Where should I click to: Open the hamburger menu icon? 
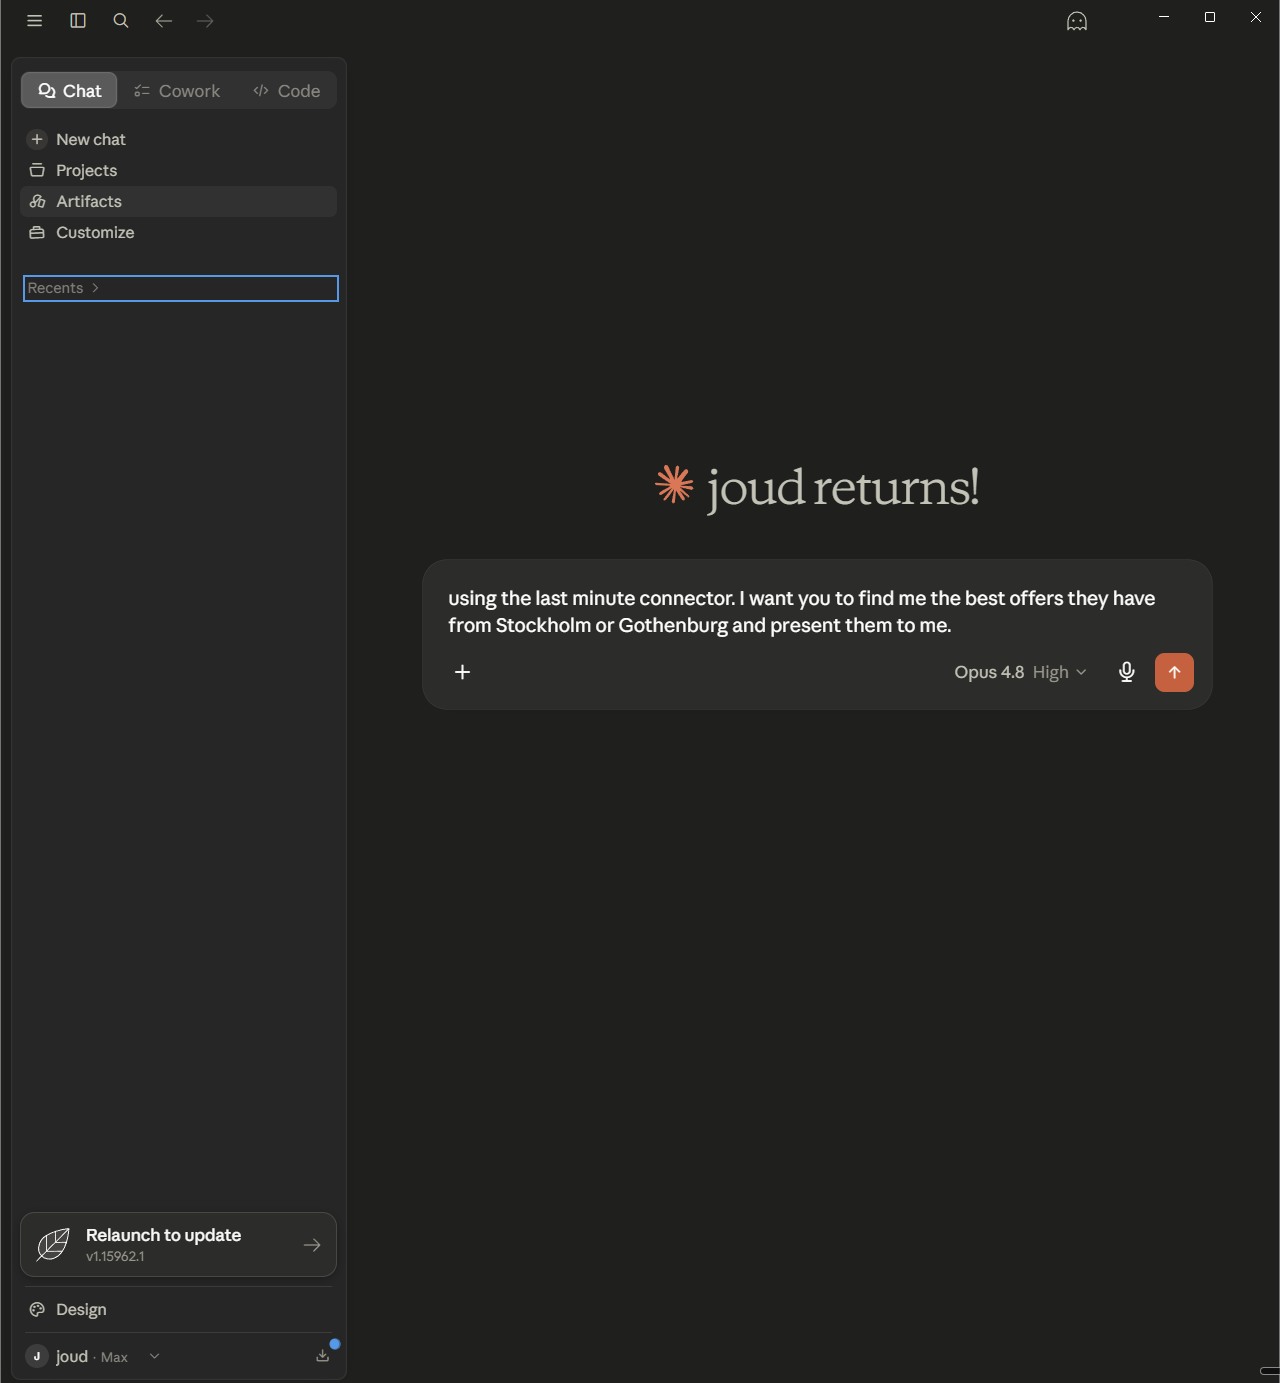34,20
